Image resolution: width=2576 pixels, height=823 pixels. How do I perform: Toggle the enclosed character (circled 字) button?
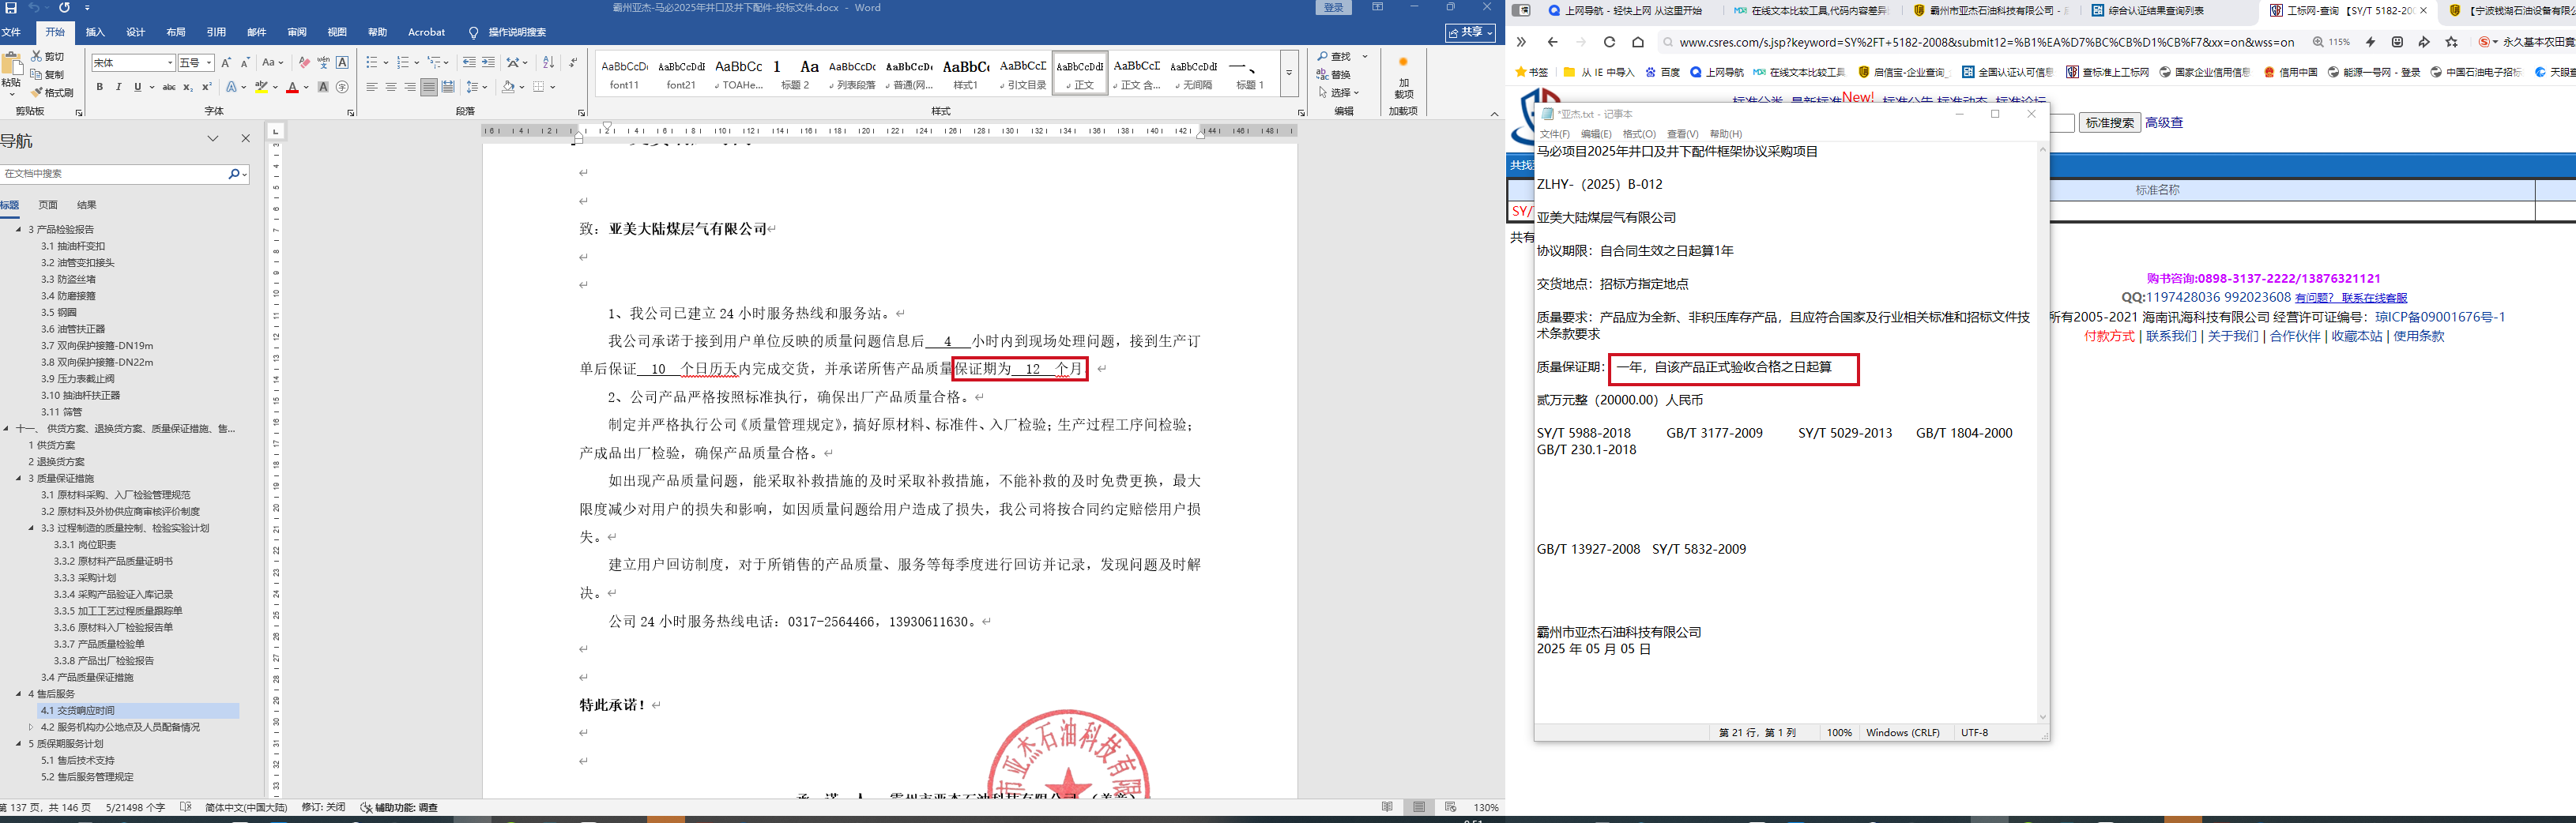click(x=342, y=87)
